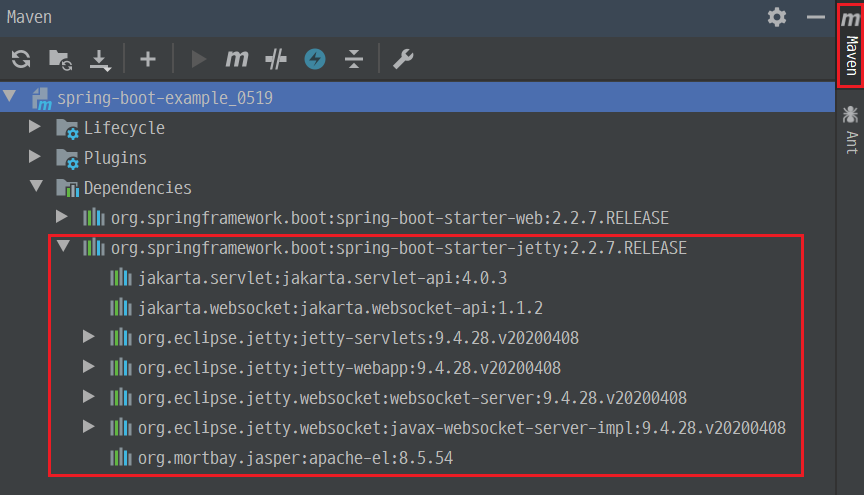This screenshot has width=864, height=495.
Task: Open Maven Settings wrench icon
Action: click(403, 59)
